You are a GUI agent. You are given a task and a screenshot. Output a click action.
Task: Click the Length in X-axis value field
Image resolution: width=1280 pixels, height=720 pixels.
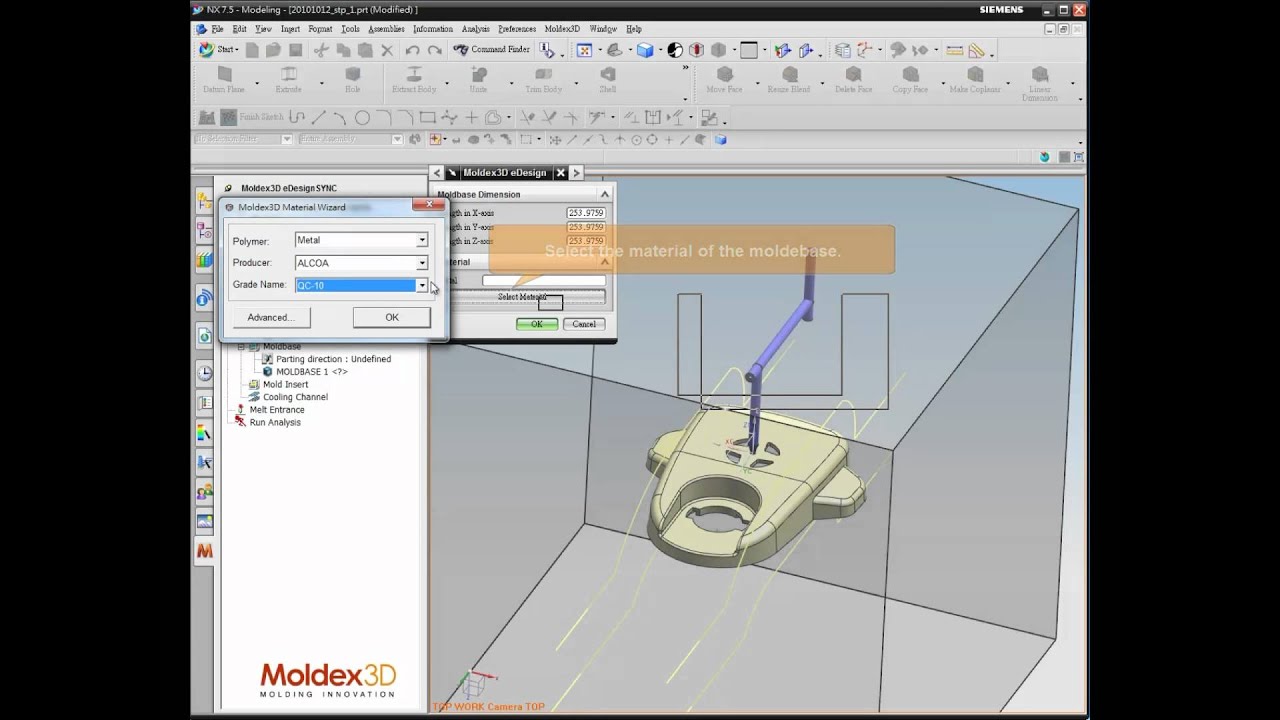(586, 213)
